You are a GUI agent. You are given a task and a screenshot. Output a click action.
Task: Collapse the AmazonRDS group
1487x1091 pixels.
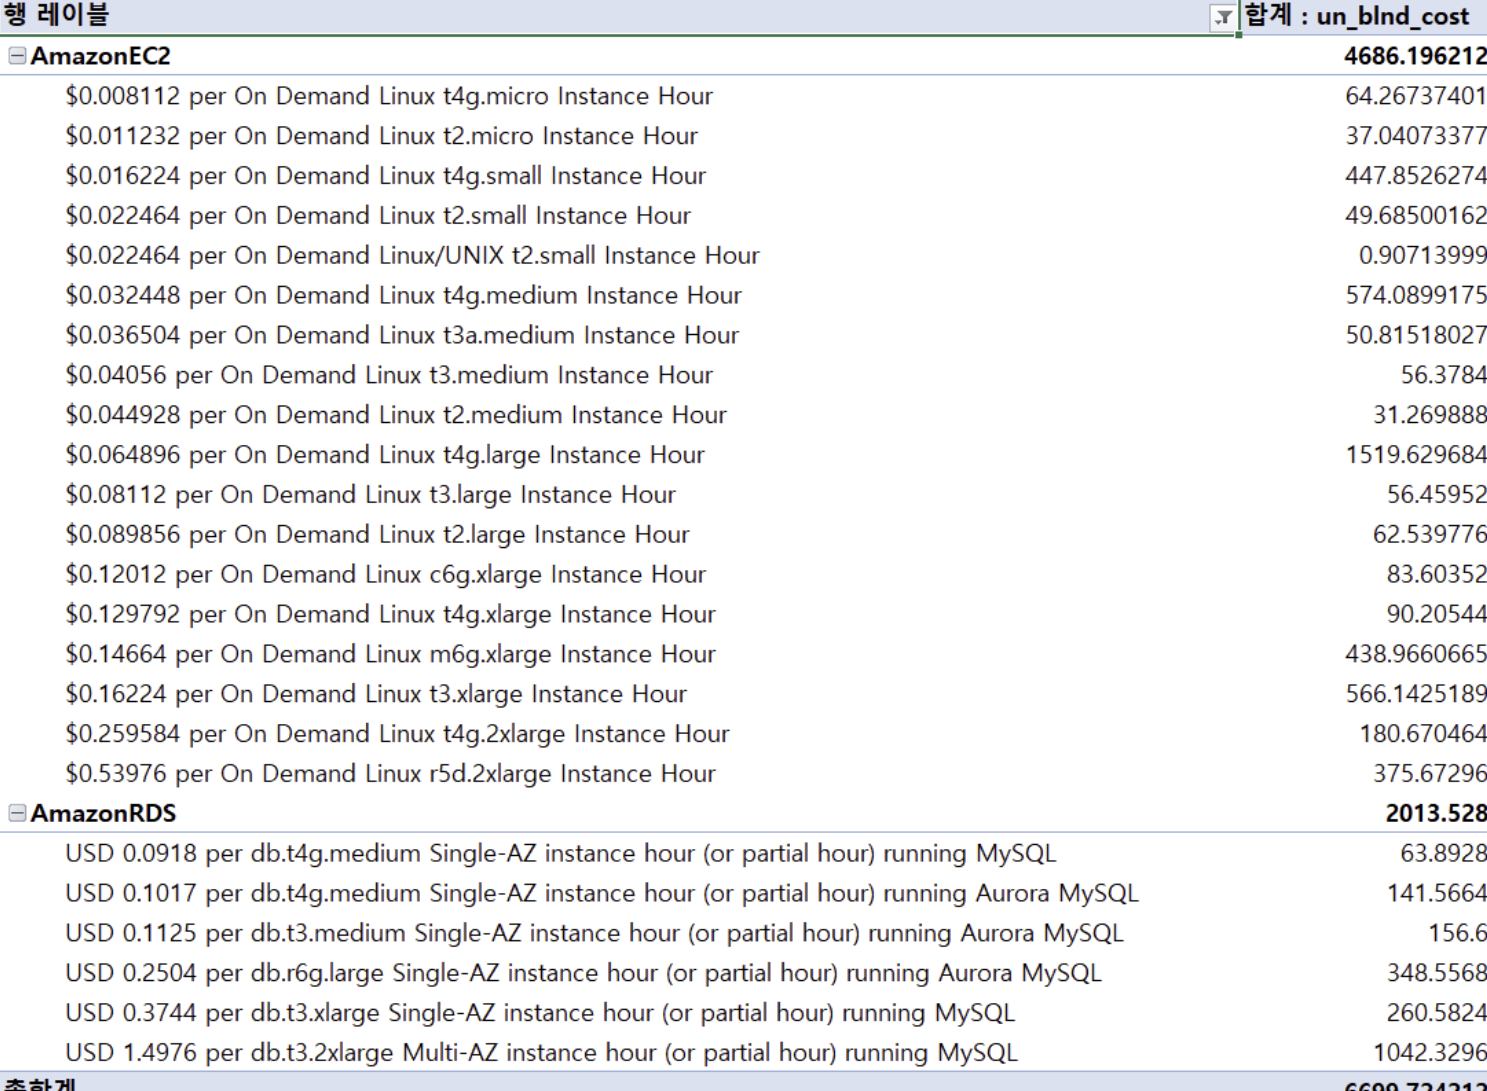17,813
